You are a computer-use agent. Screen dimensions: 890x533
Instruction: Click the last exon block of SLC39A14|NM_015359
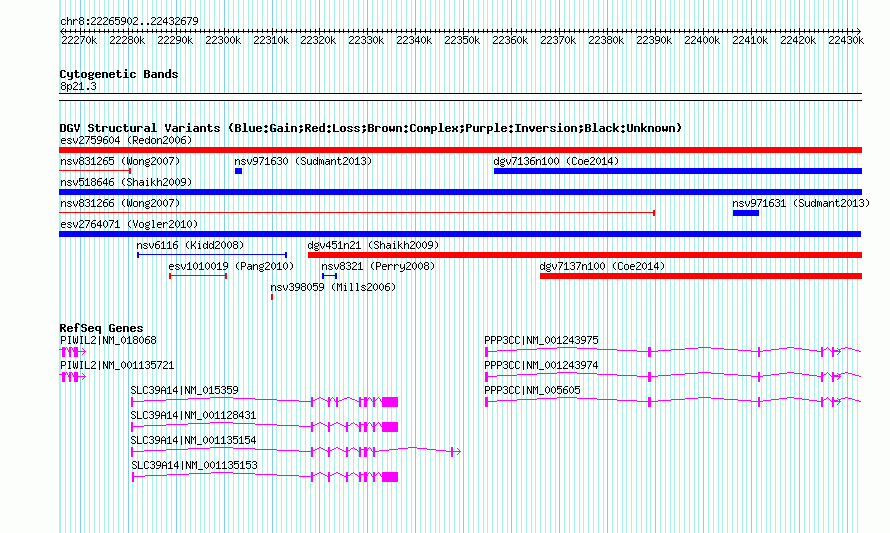(x=390, y=402)
